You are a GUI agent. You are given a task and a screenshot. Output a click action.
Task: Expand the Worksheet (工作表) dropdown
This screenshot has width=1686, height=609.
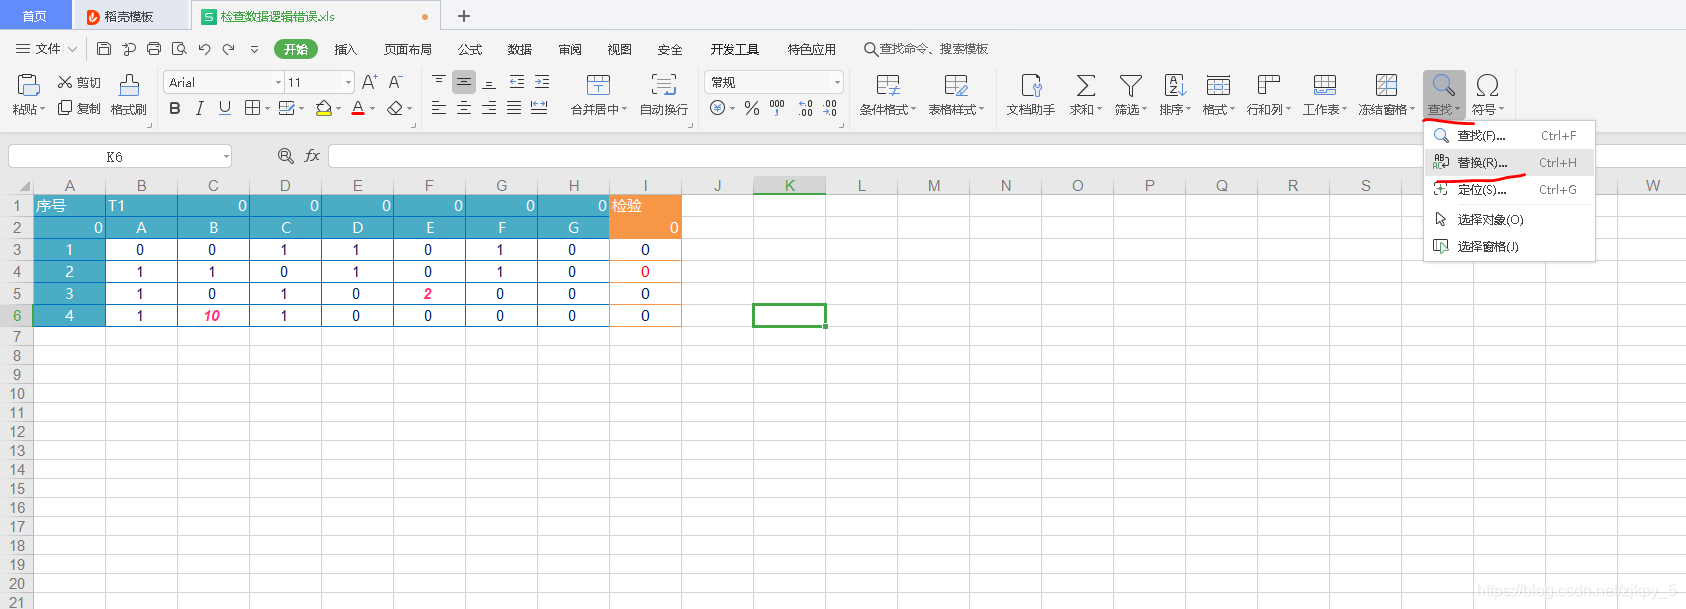coord(1344,110)
